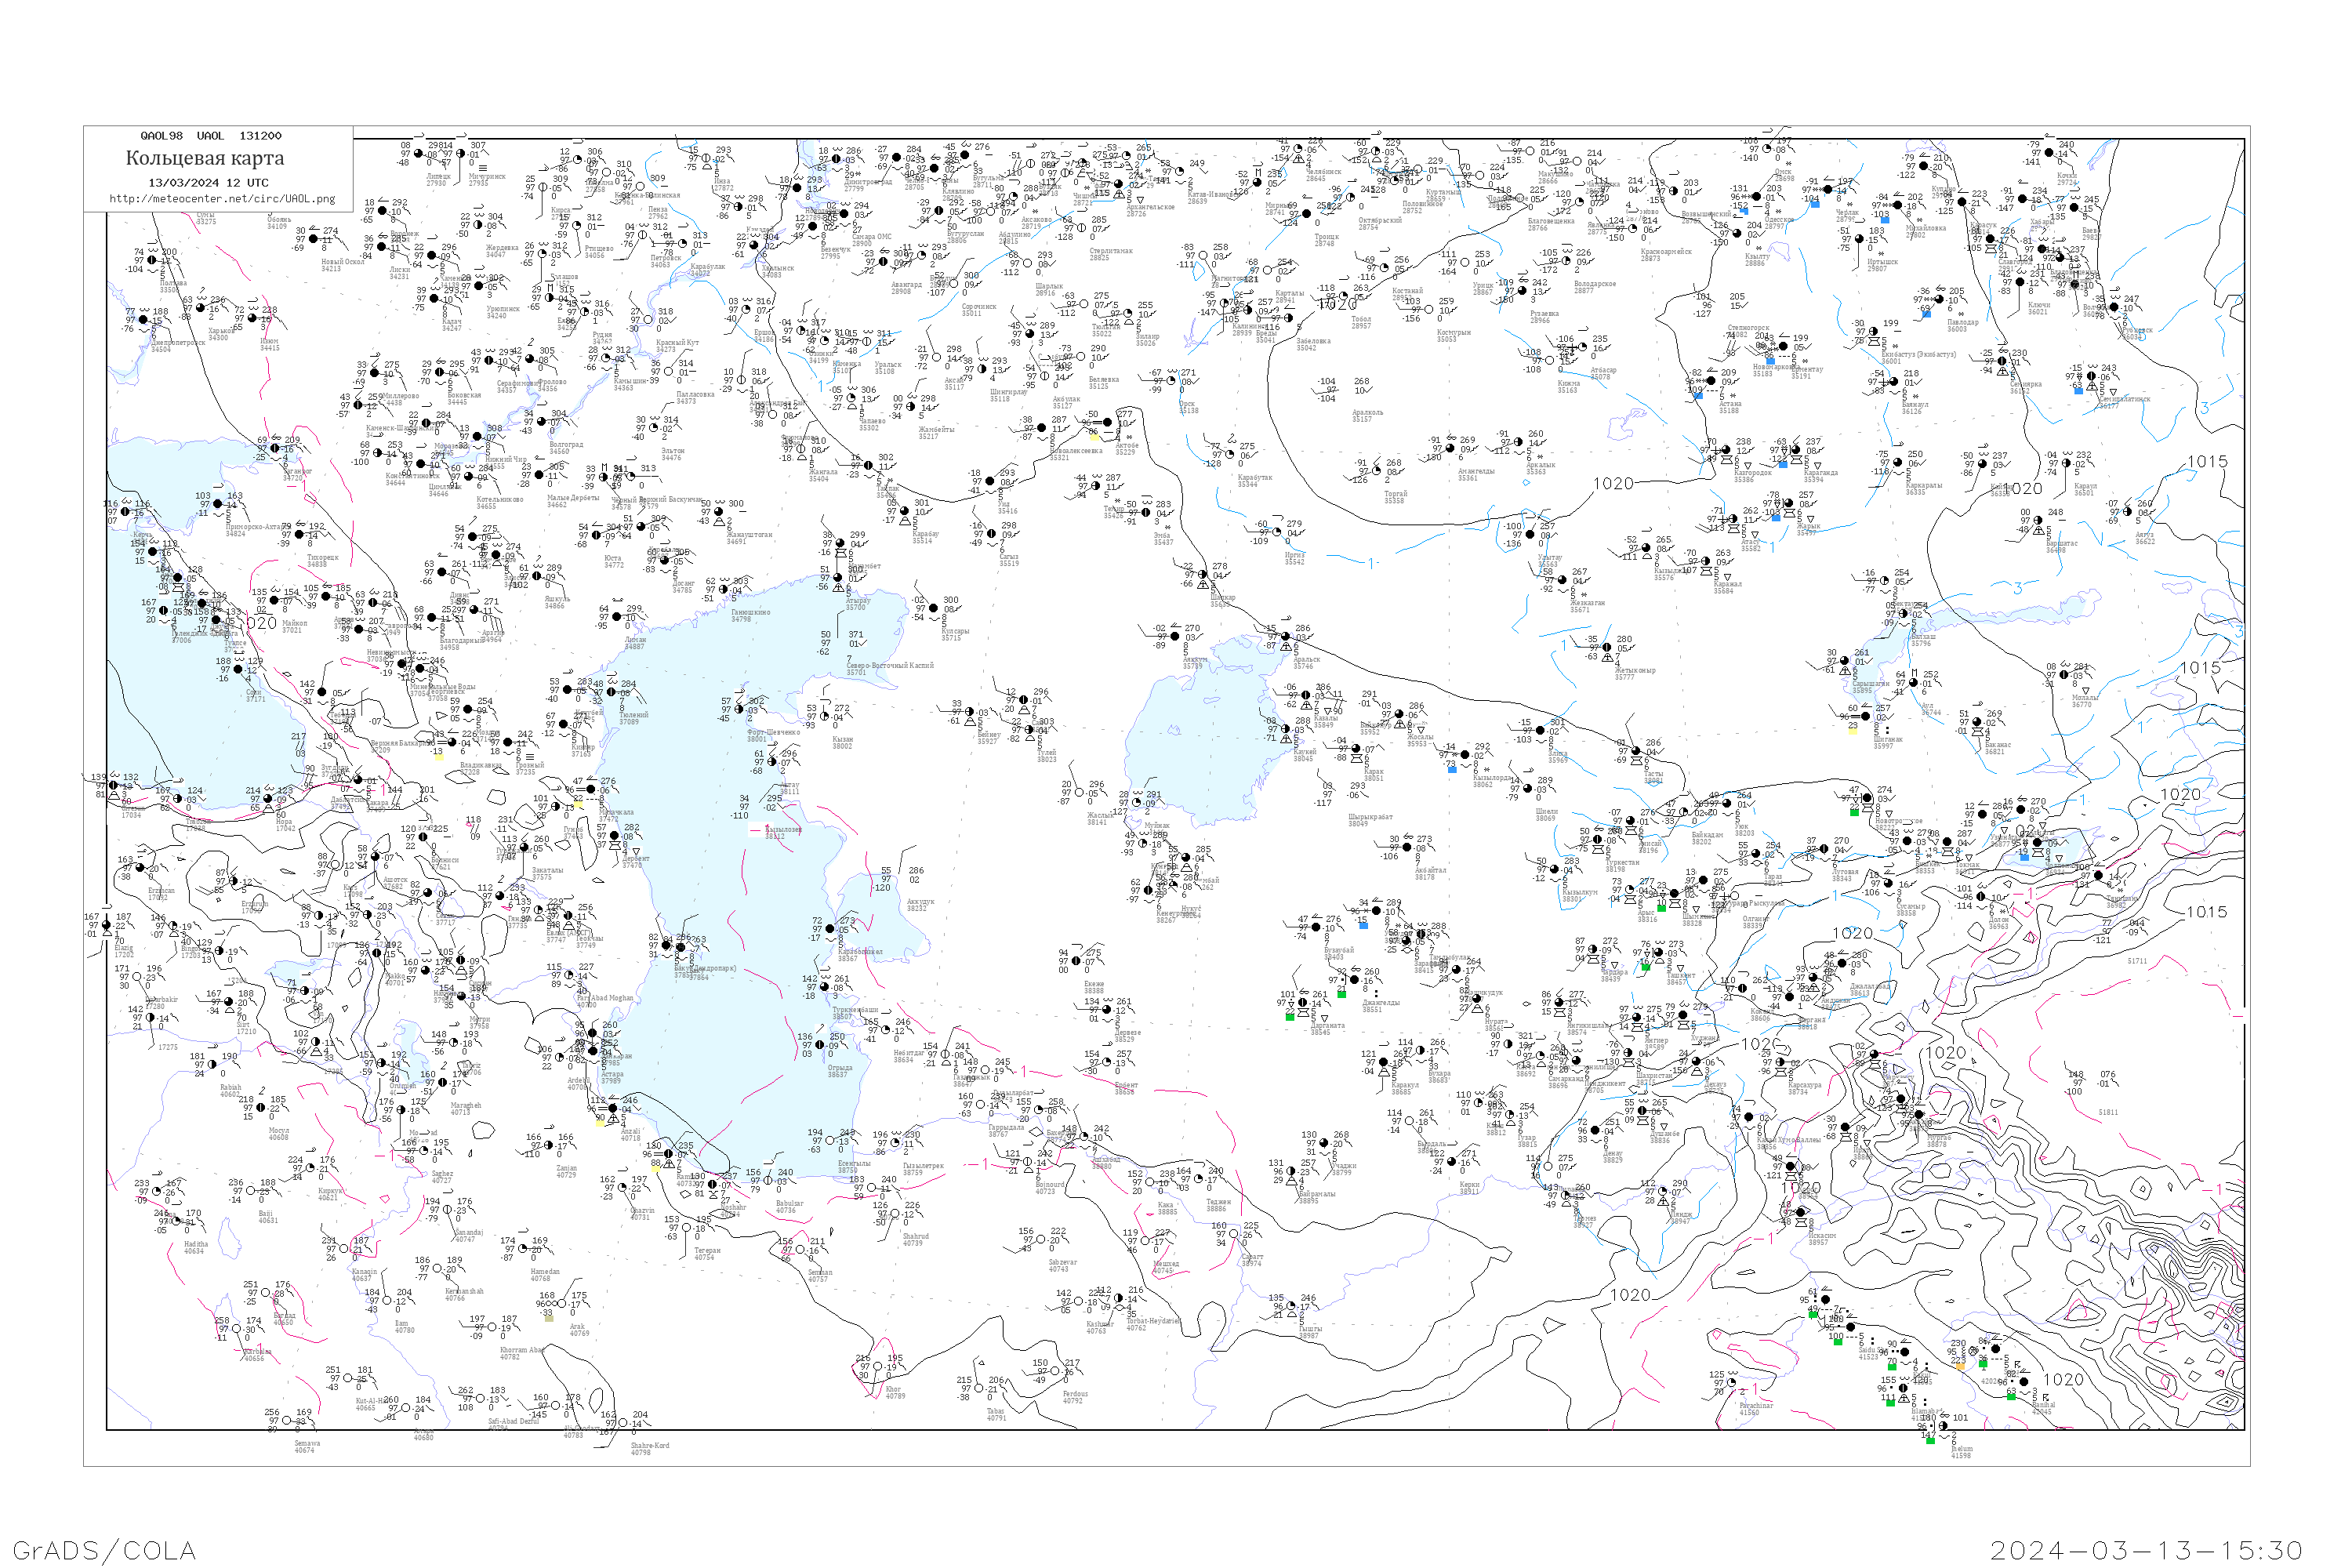Click the 2024-03-13-15:30 timestamp
Screen dimensions: 2352x1568
click(x=2146, y=1550)
